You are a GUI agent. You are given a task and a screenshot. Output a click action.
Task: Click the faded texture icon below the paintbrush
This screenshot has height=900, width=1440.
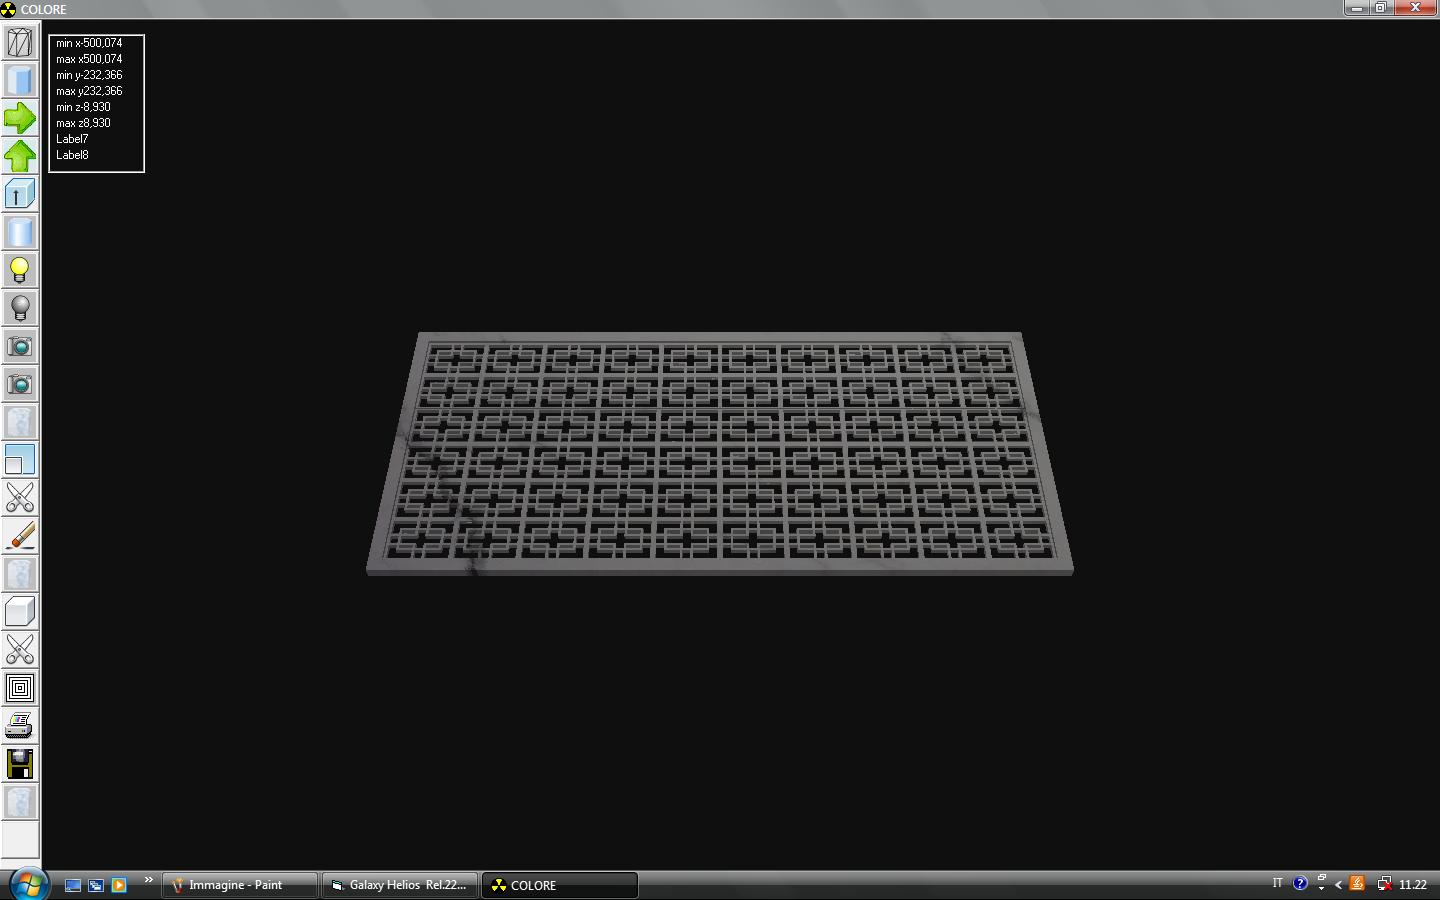(x=20, y=574)
